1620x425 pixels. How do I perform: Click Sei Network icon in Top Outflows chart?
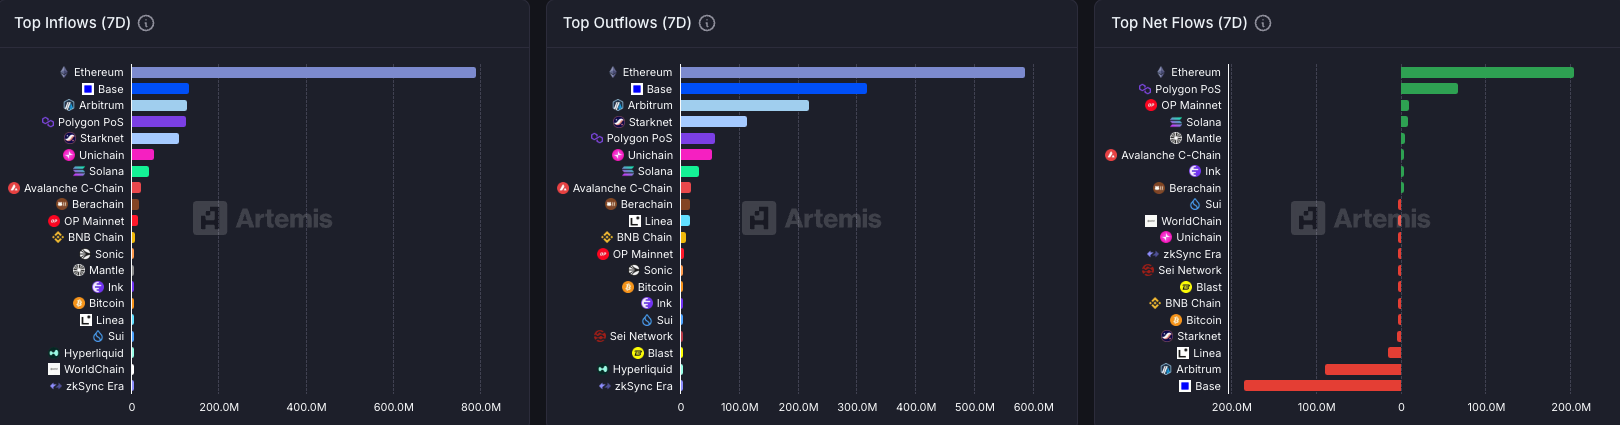[x=600, y=336]
